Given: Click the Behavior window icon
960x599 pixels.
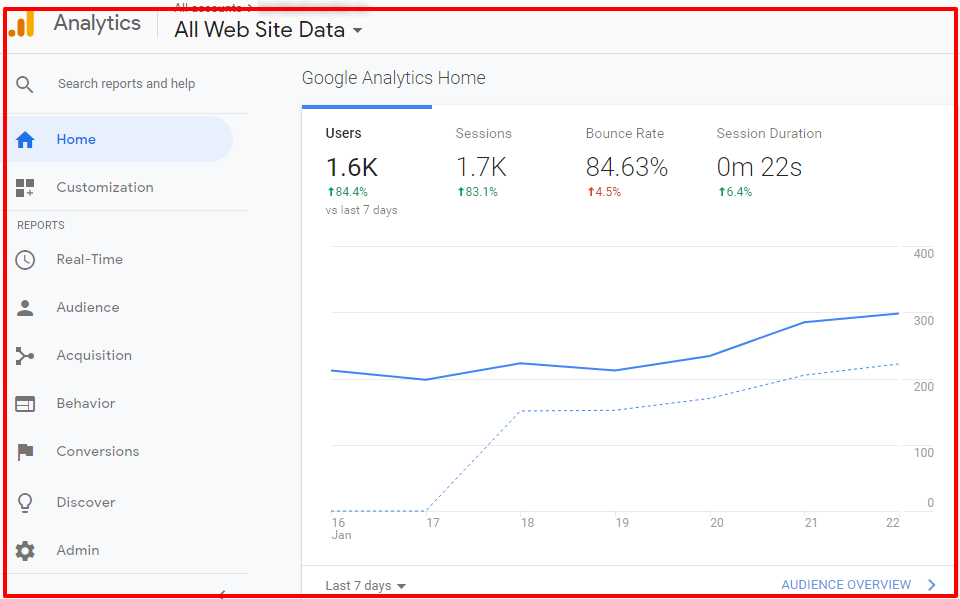Looking at the screenshot, I should 24,404.
